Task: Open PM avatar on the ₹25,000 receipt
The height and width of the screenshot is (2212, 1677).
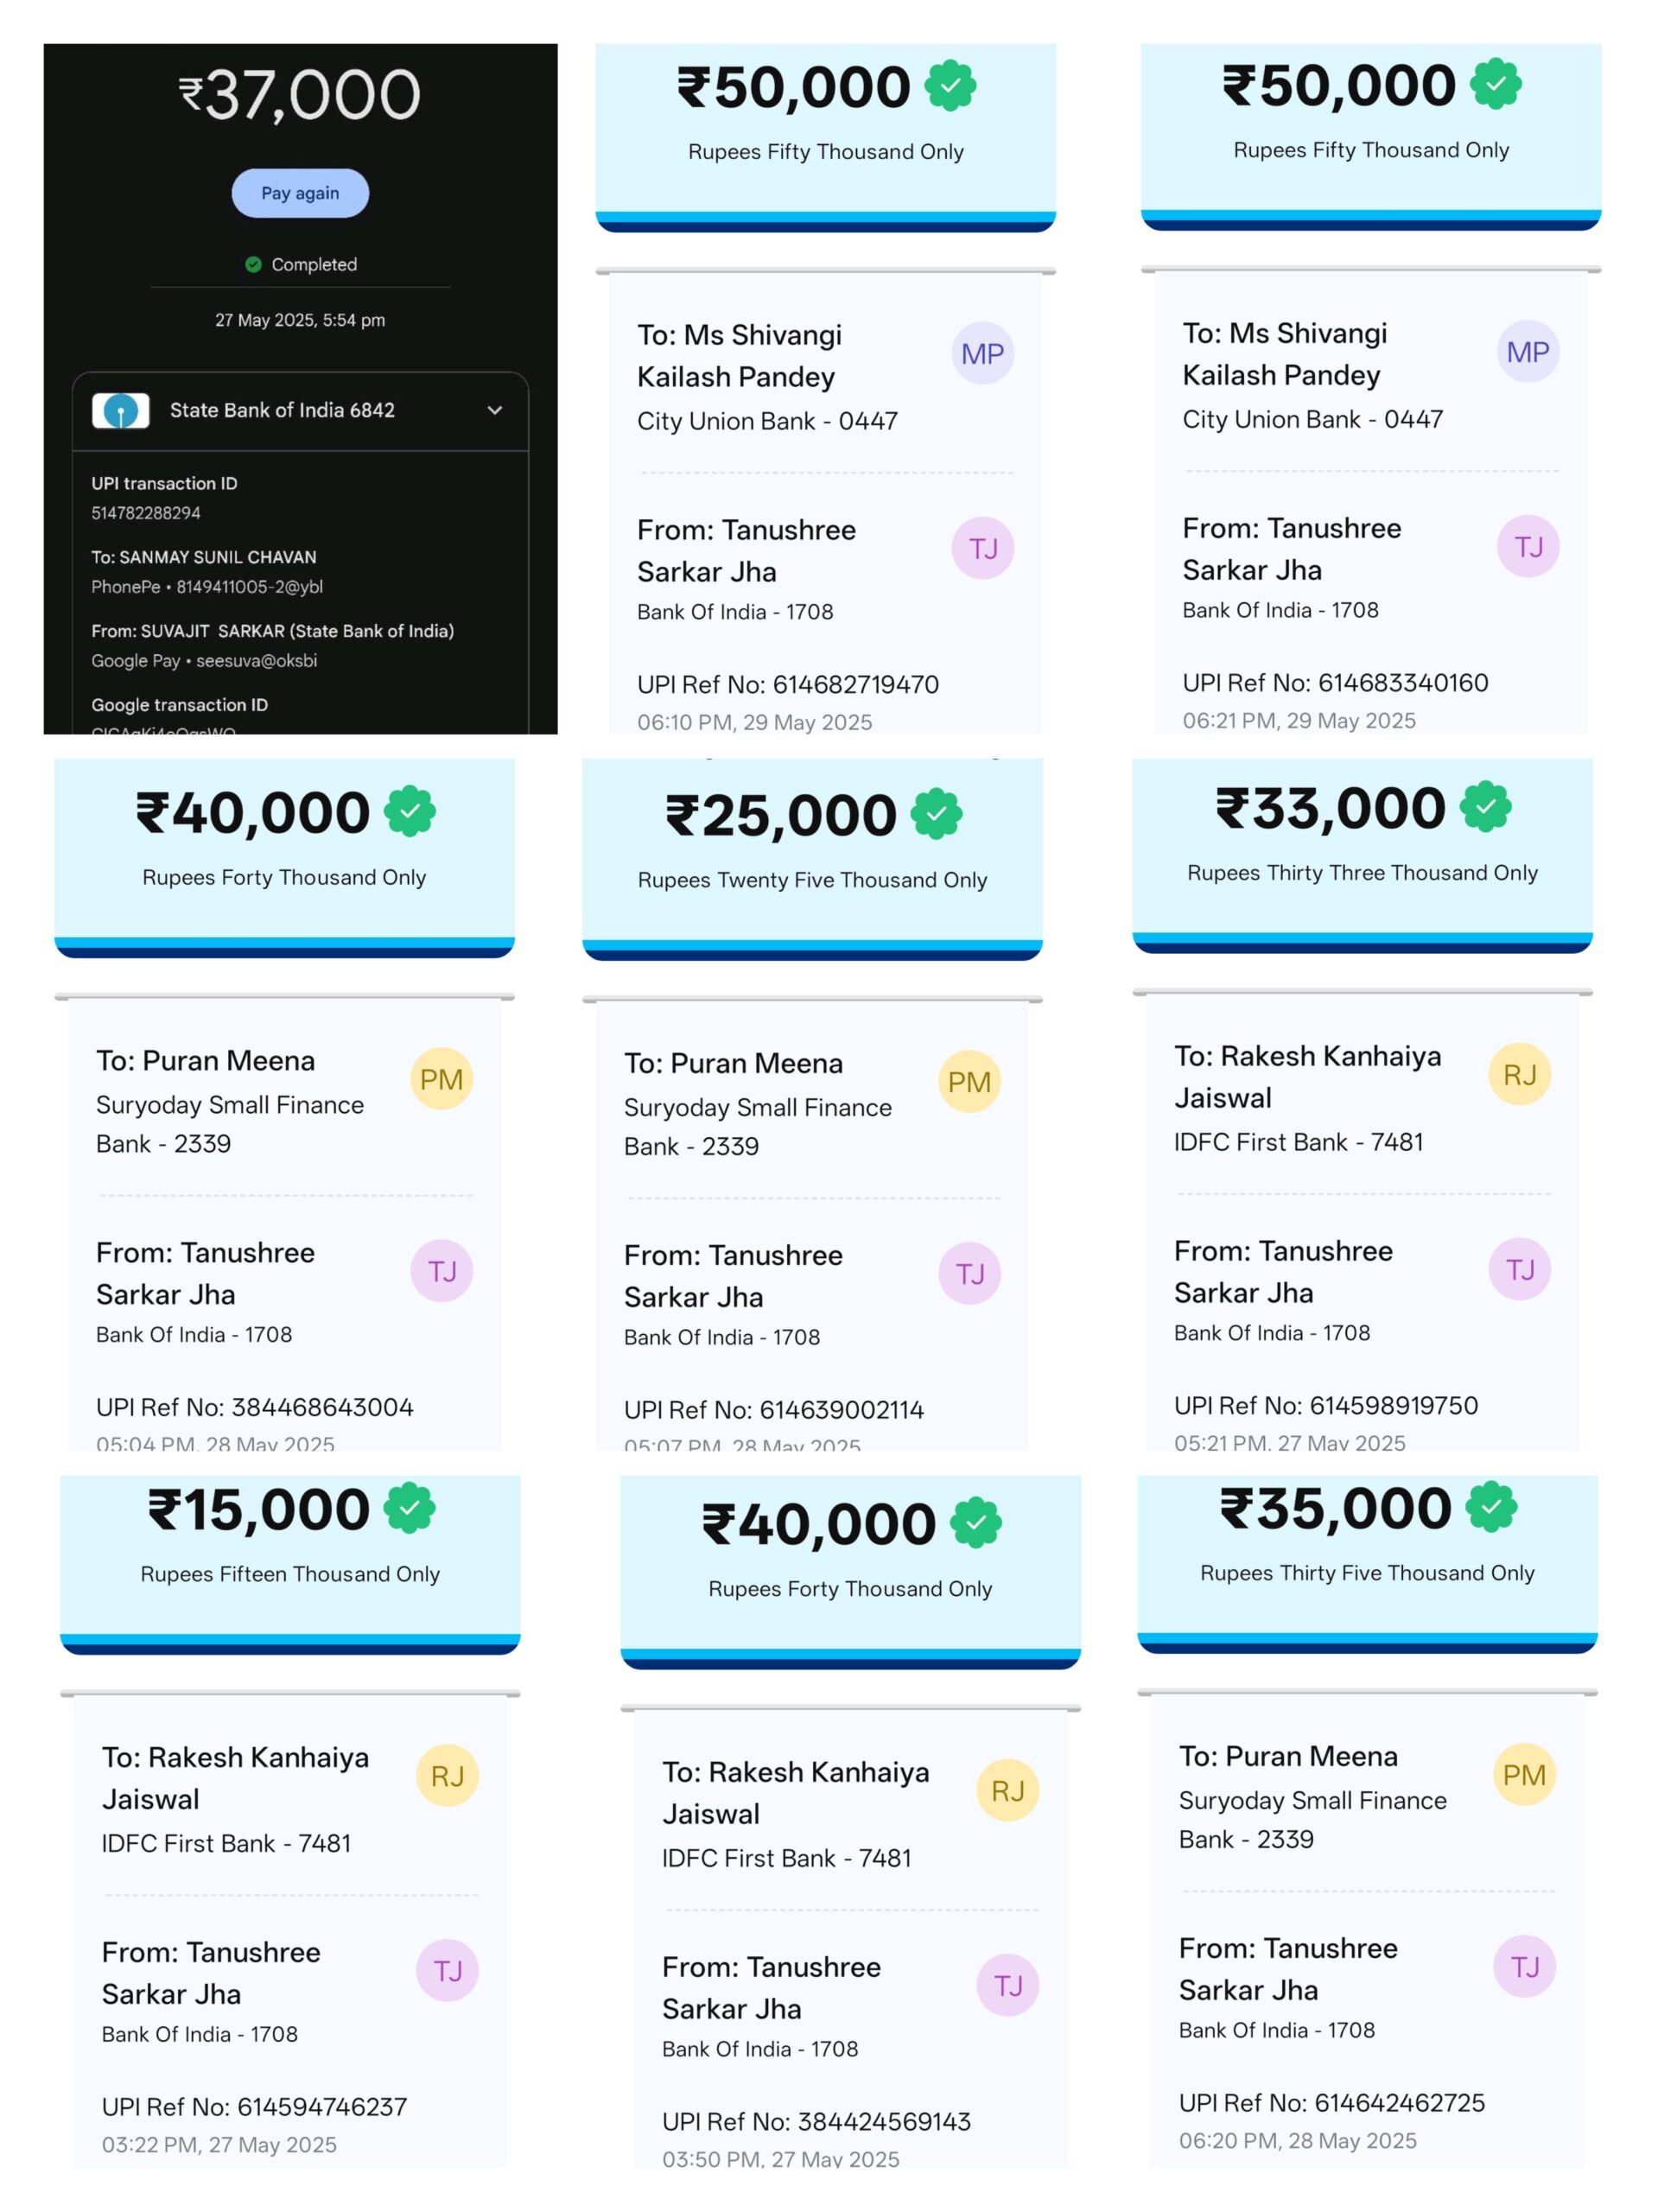Action: (968, 1081)
